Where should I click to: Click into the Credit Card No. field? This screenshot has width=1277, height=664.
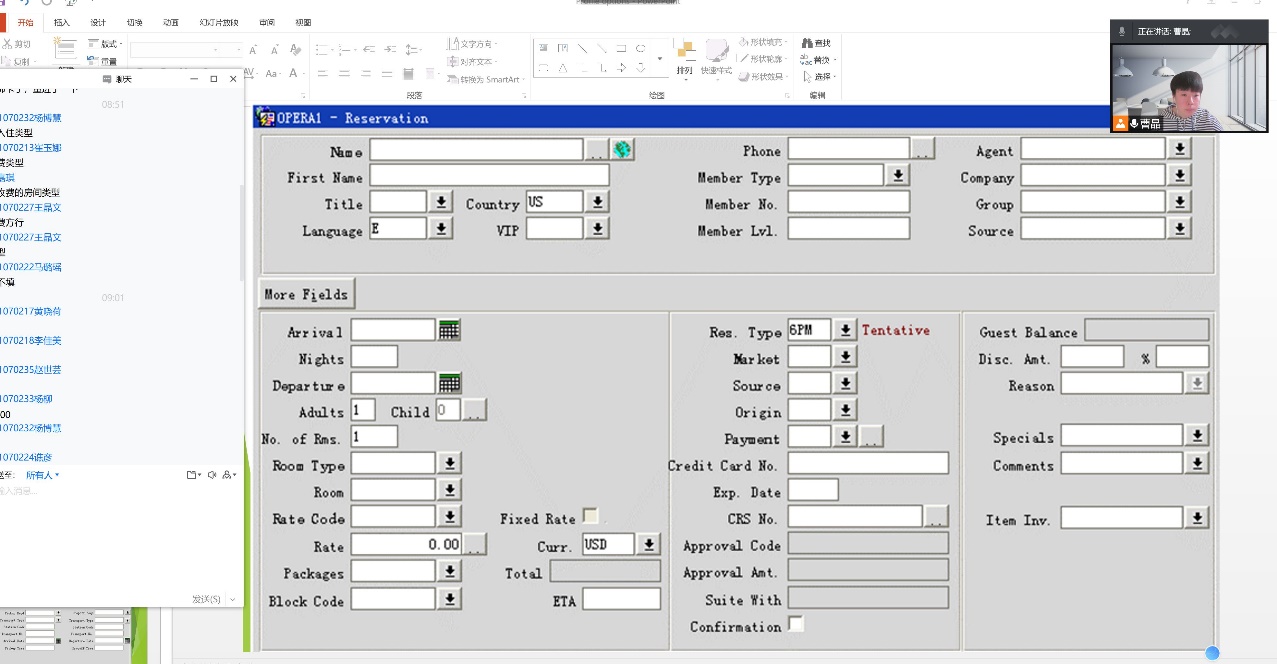[x=867, y=464]
